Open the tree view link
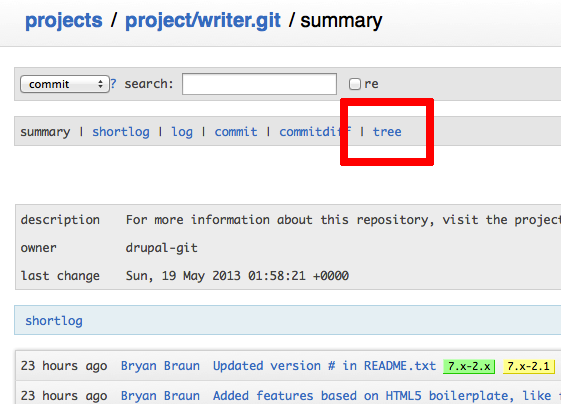 (x=387, y=132)
